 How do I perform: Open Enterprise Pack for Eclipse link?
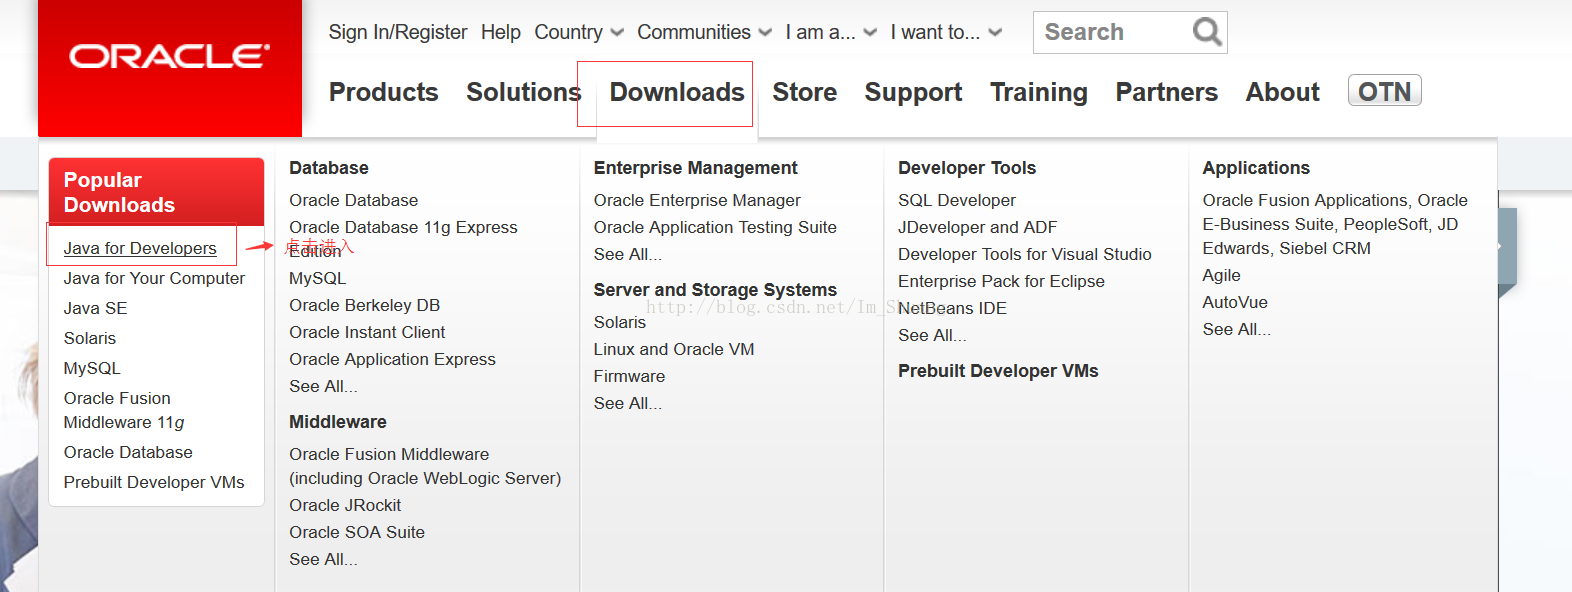[x=1001, y=281]
